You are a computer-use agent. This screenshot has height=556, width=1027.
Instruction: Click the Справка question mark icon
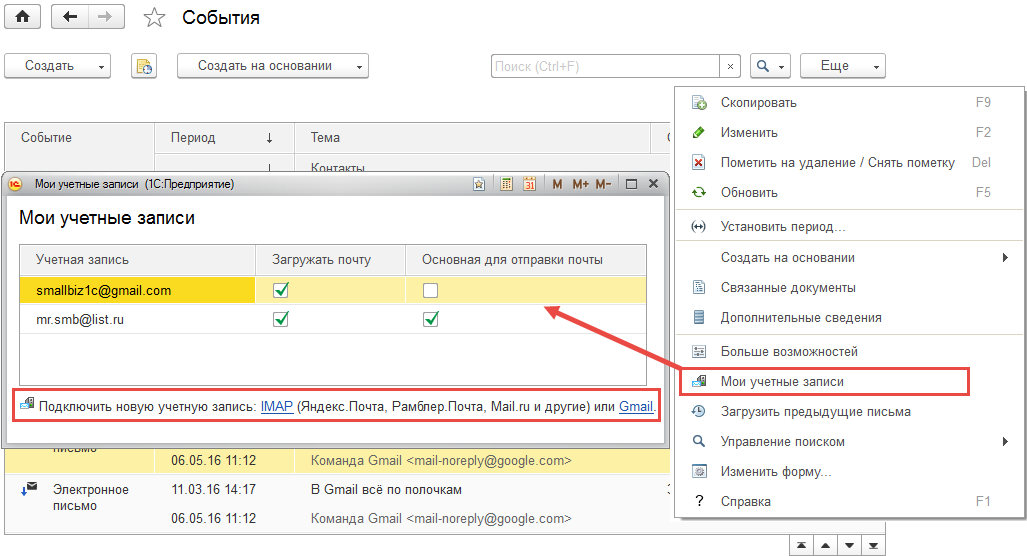pos(699,501)
